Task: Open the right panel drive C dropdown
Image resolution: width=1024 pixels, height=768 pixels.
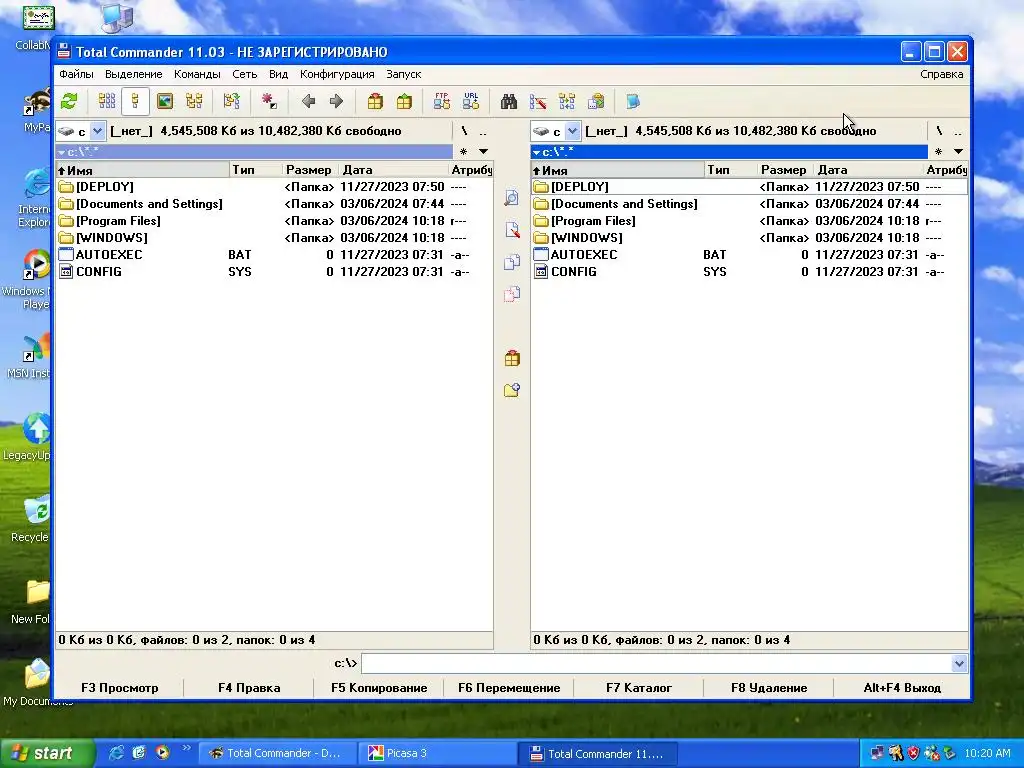Action: click(573, 131)
